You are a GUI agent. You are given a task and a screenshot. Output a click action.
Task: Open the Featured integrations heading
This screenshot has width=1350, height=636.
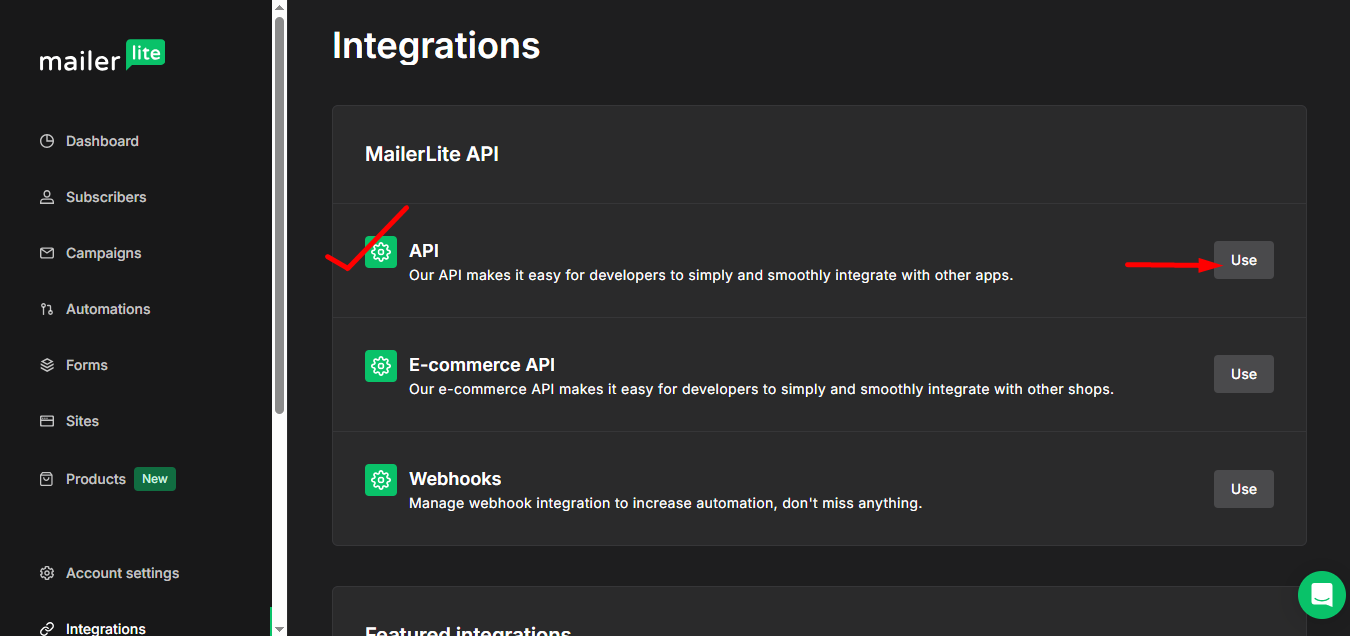(x=468, y=630)
